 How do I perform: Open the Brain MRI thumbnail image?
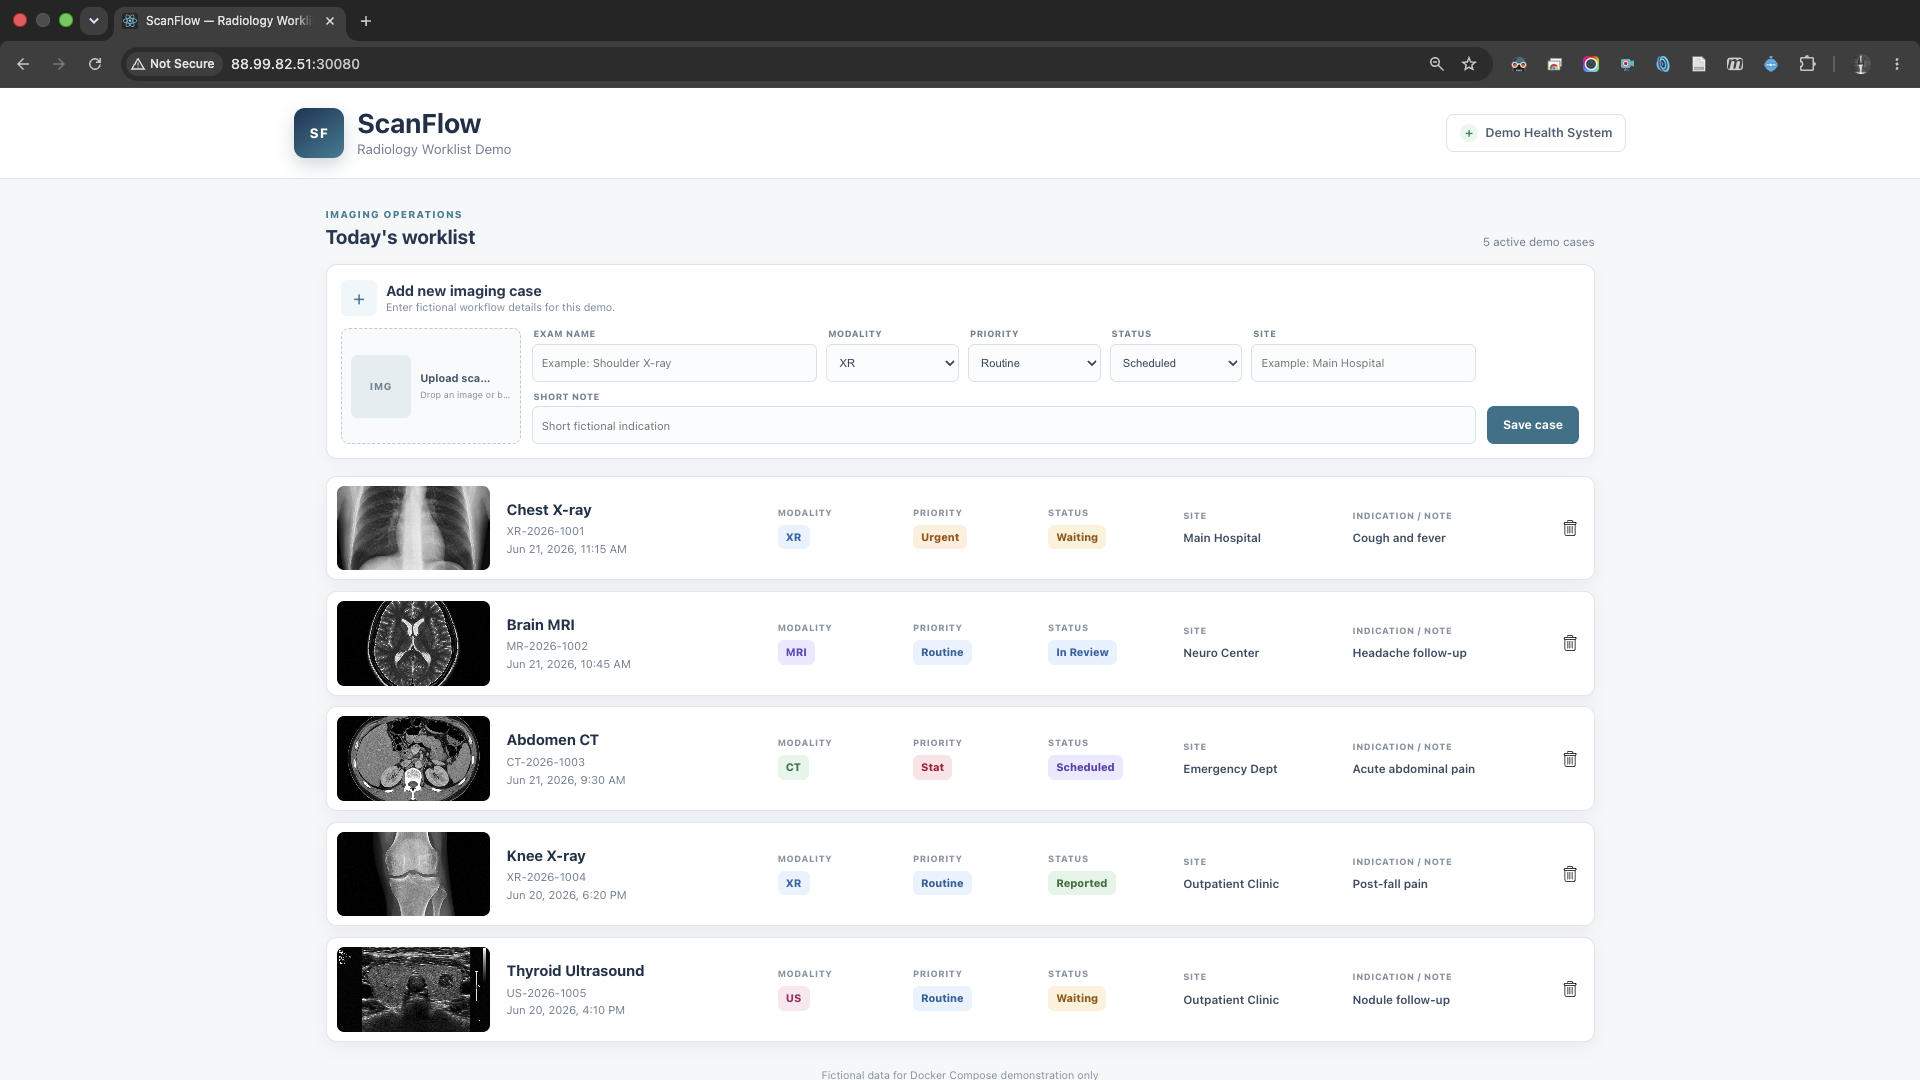(x=413, y=643)
